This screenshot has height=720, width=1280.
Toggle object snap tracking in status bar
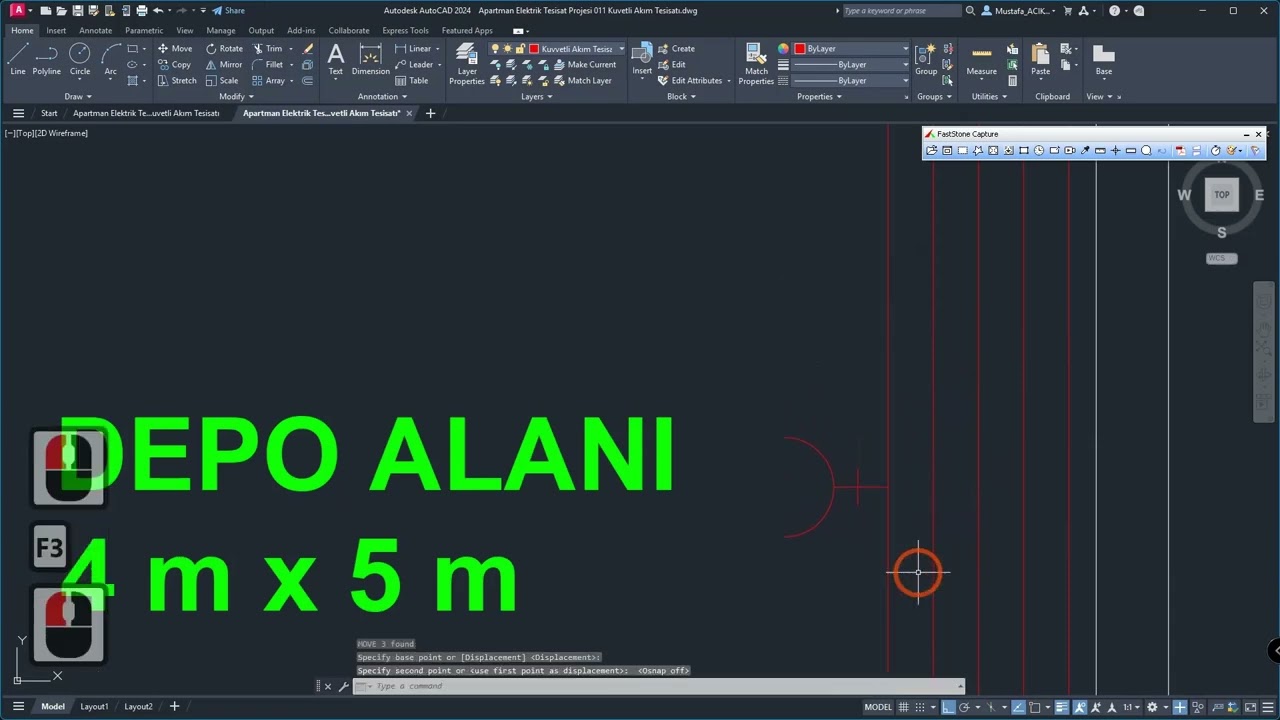tap(1018, 707)
